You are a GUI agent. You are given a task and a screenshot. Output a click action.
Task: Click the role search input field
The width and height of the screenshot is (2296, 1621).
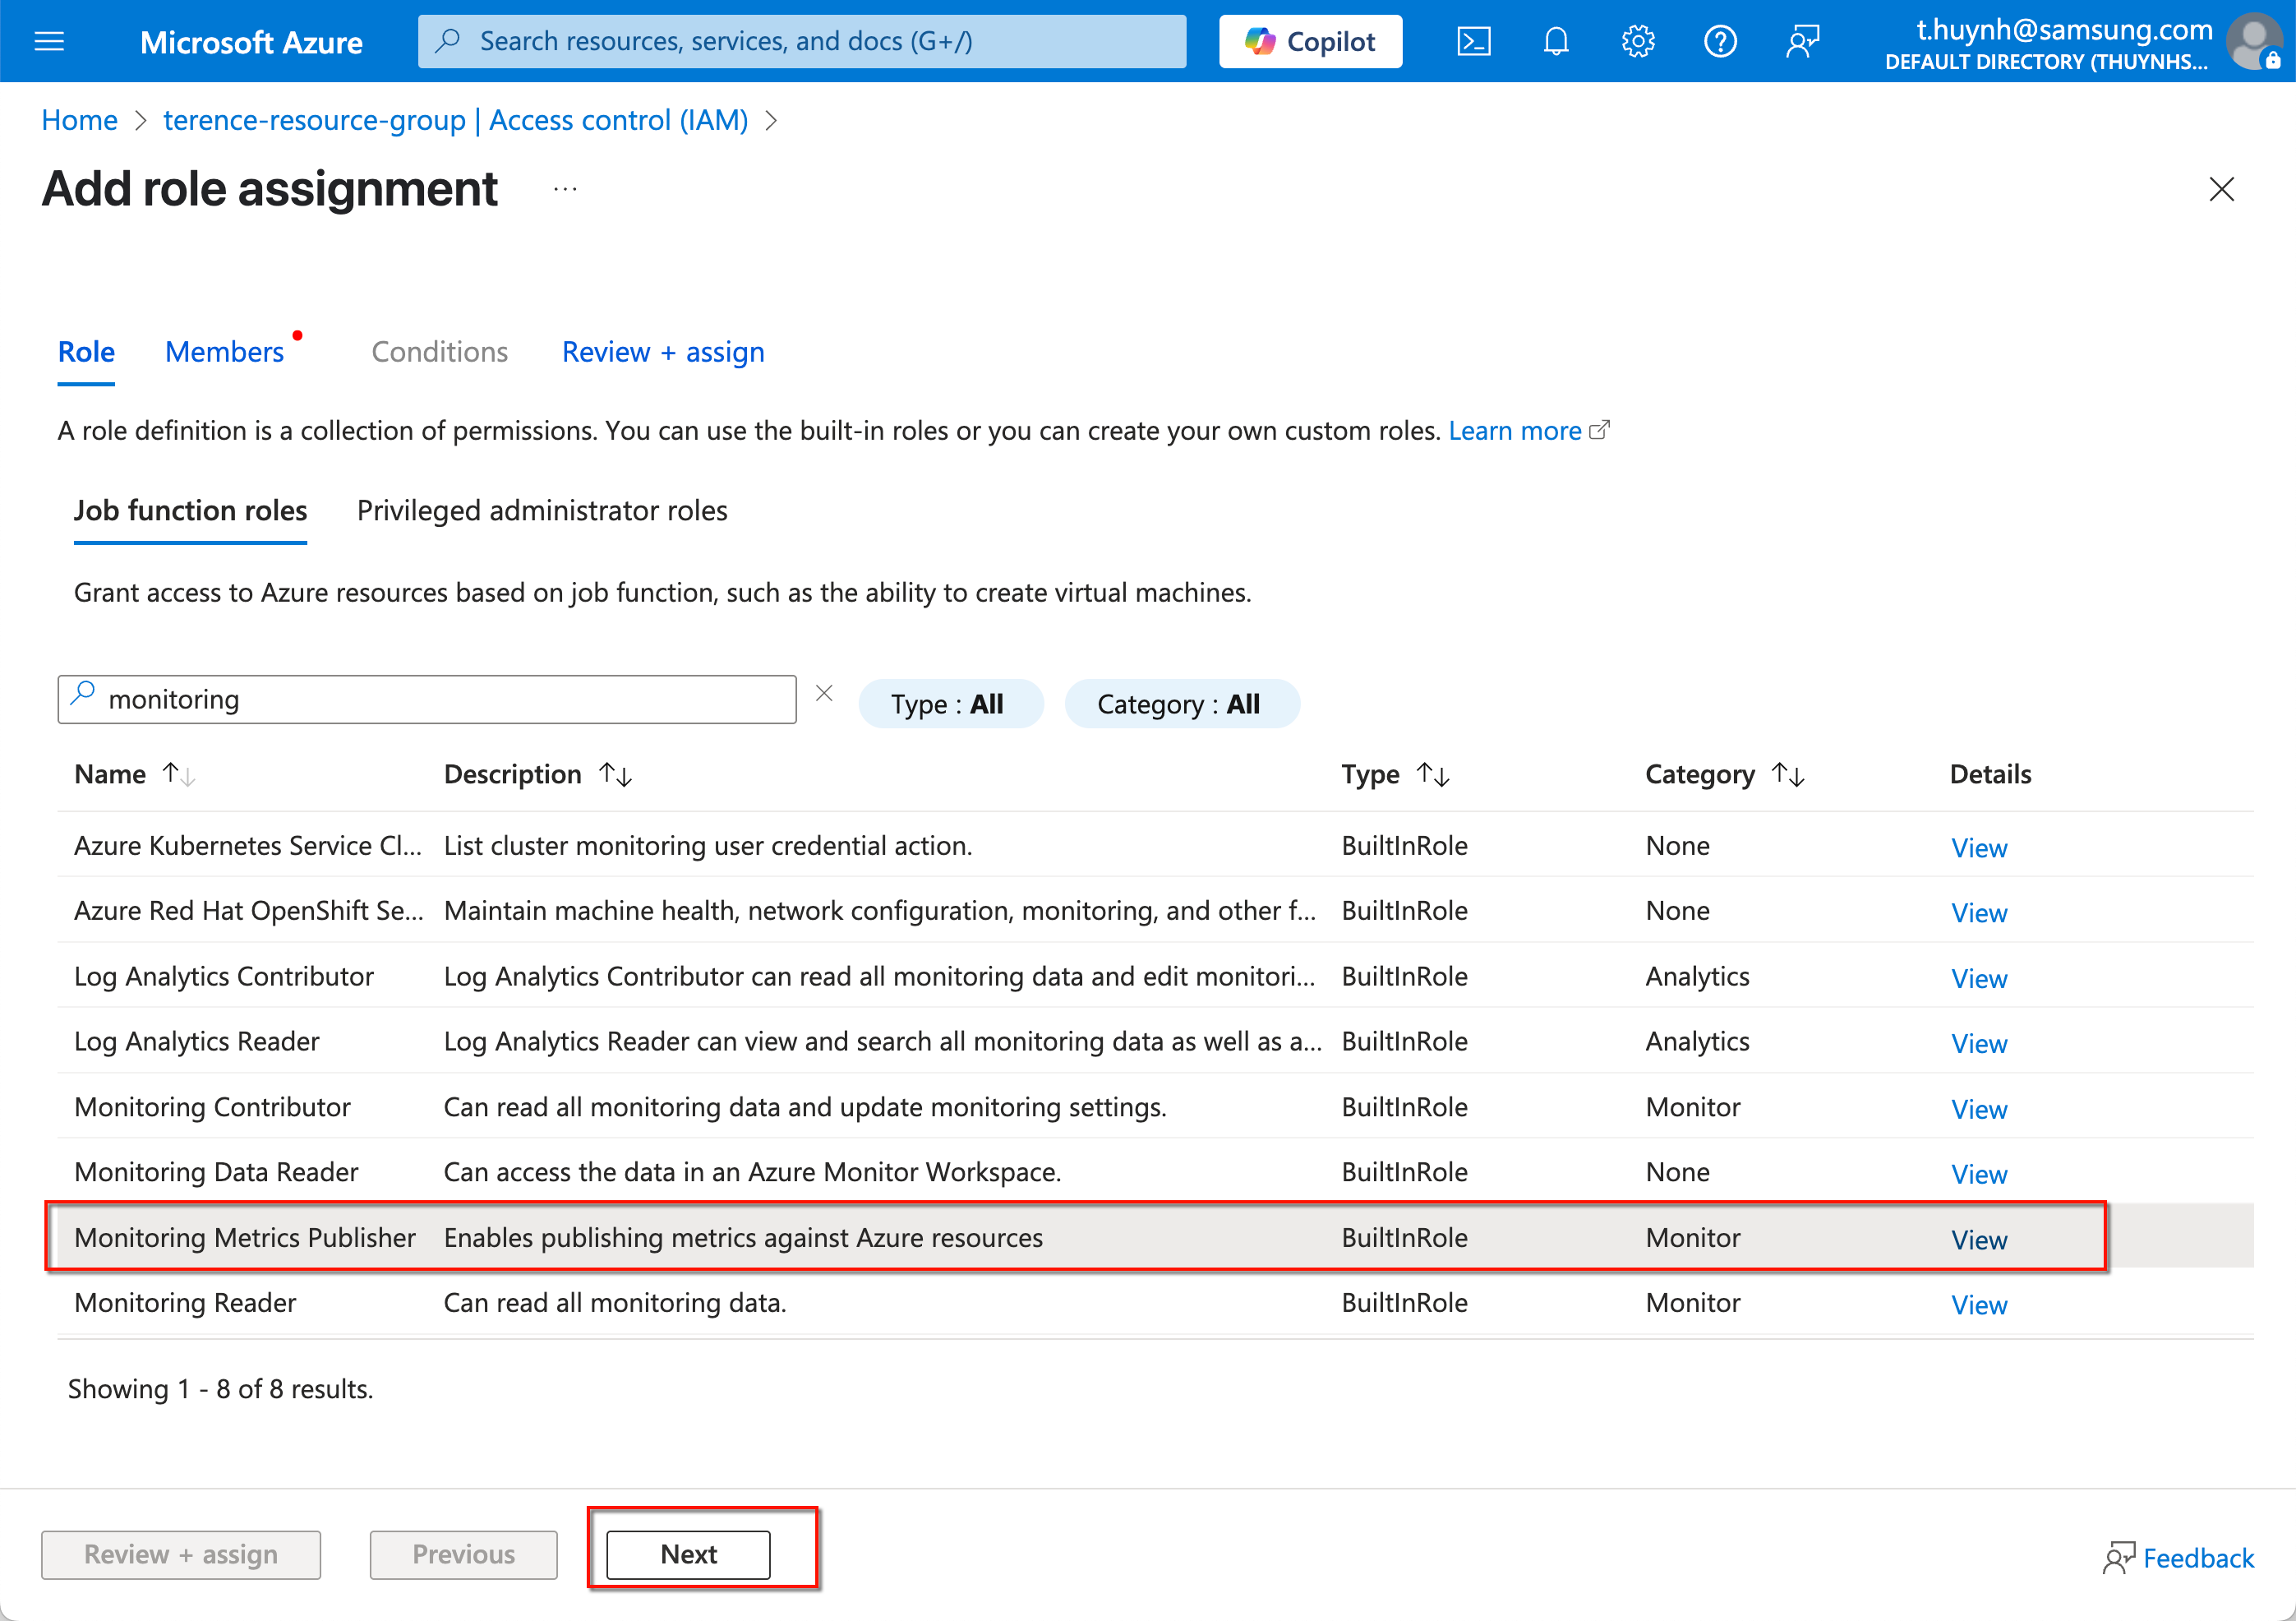point(440,699)
